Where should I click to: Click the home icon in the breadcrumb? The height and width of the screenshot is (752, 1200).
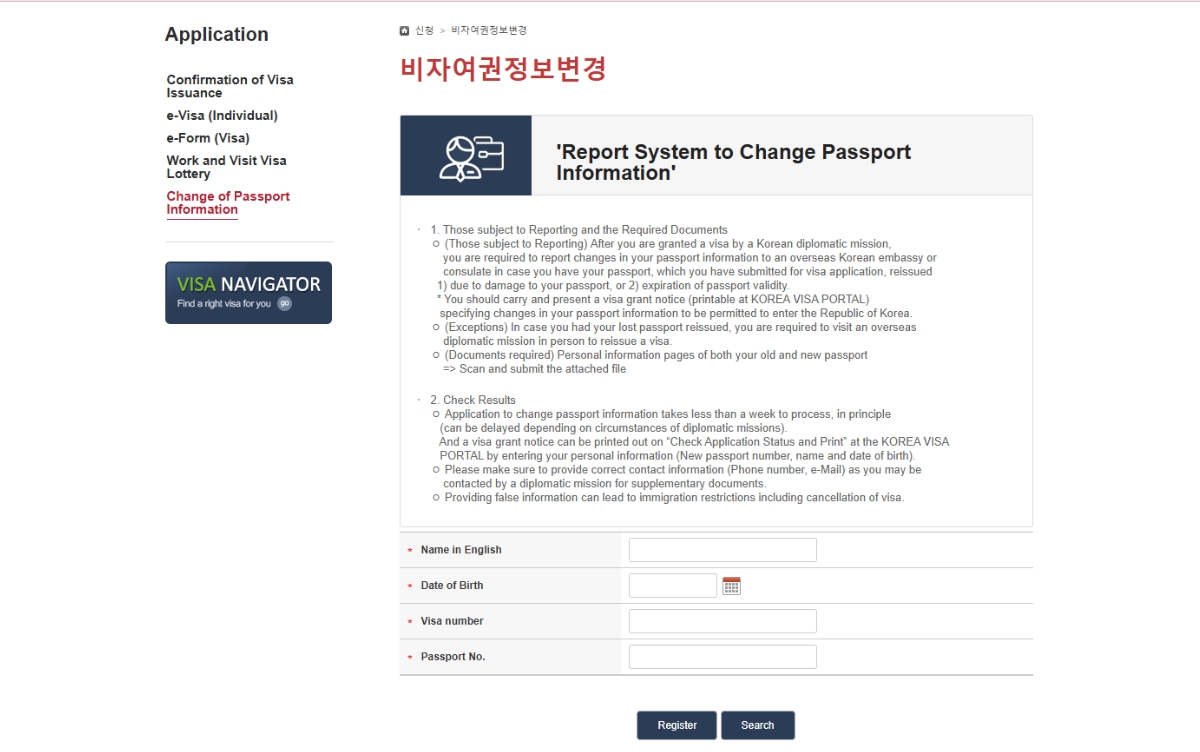pos(404,31)
